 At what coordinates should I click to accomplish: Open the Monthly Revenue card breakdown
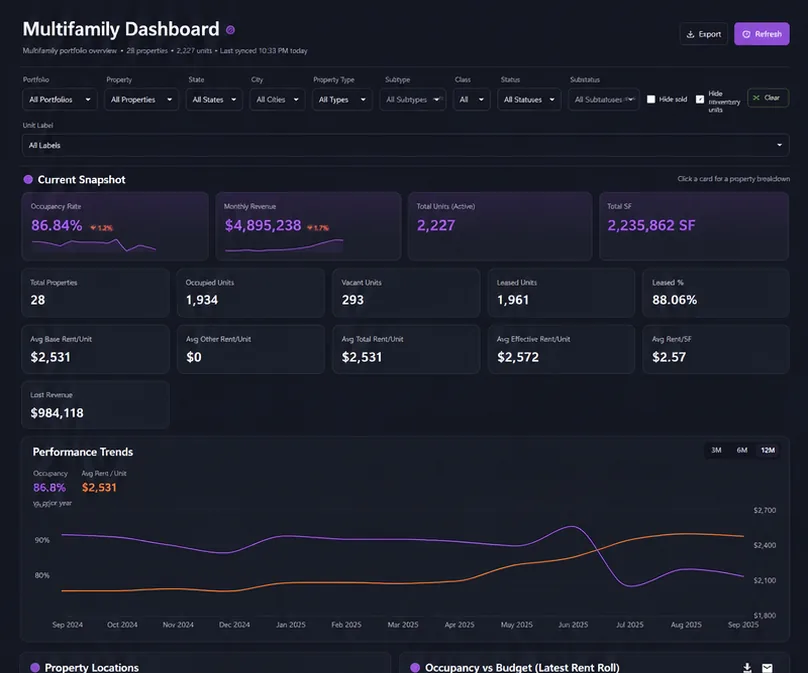coord(308,226)
